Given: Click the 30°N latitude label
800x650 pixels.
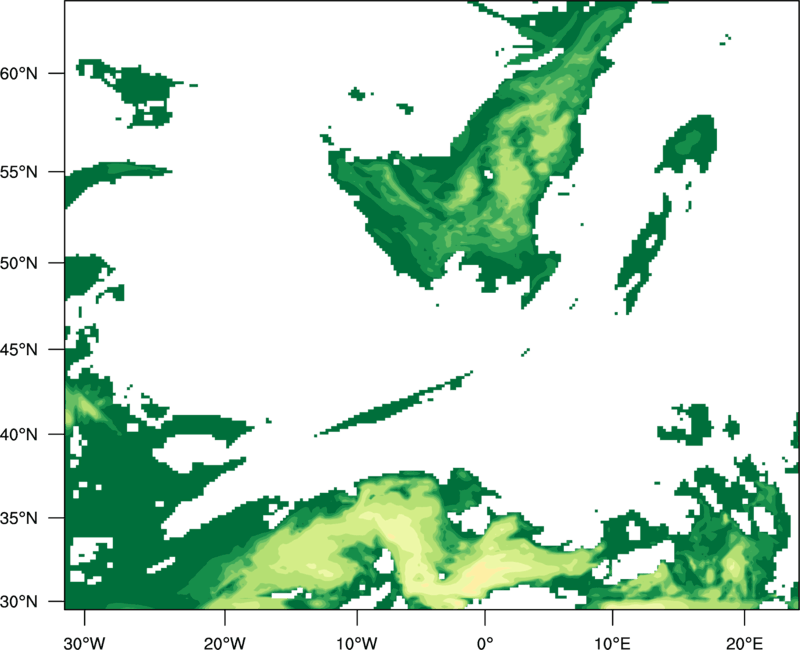Looking at the screenshot, I should pos(19,602).
